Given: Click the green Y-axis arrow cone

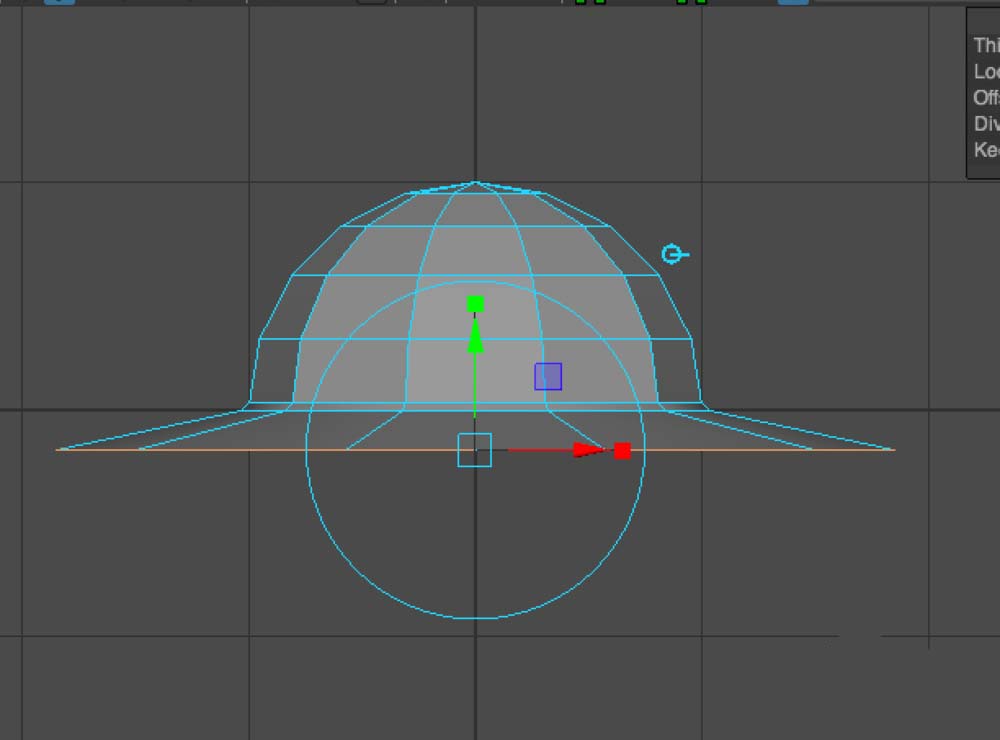Looking at the screenshot, I should 475,337.
